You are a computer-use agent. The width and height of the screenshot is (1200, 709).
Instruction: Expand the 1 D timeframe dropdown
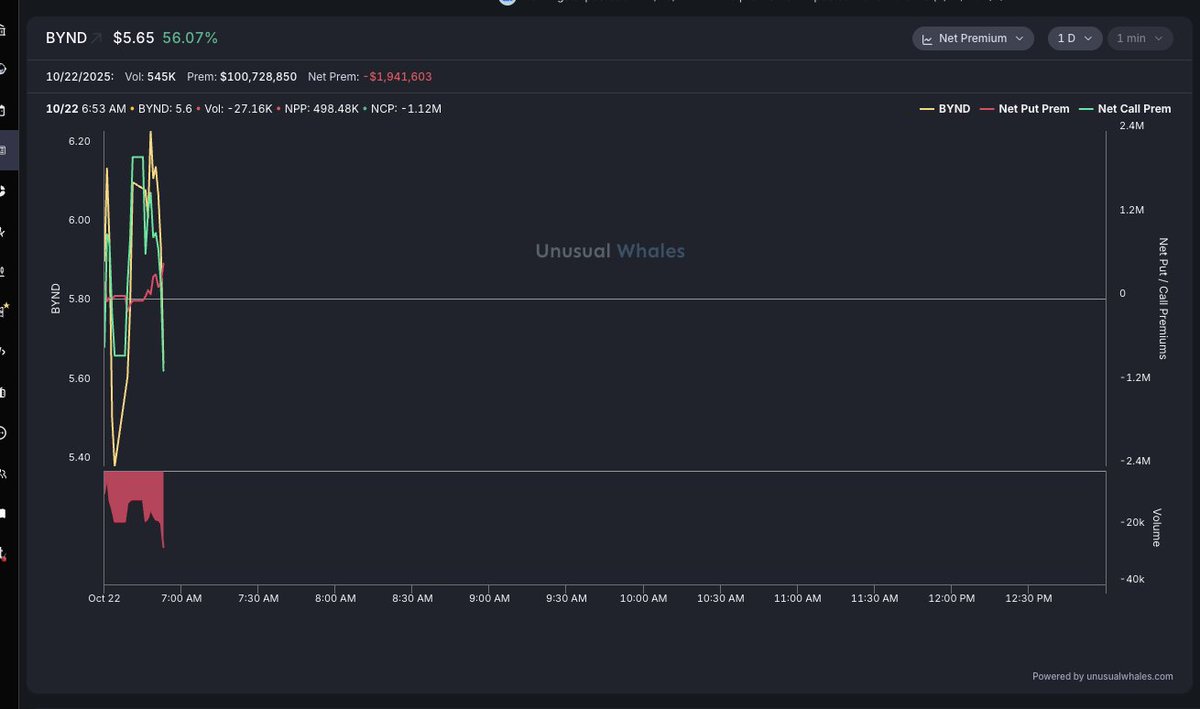(x=1075, y=38)
